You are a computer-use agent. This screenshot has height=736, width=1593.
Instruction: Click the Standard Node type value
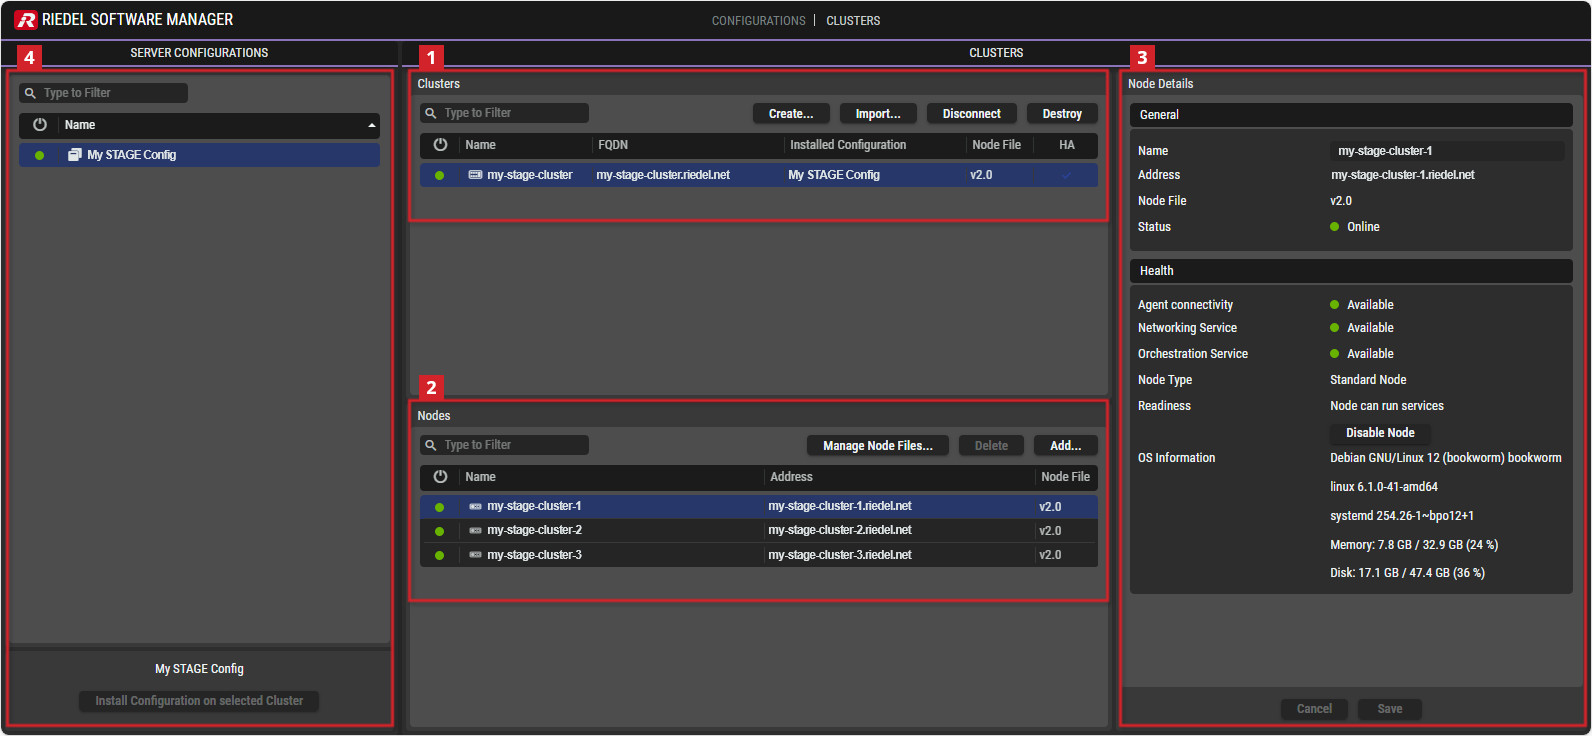click(x=1368, y=380)
